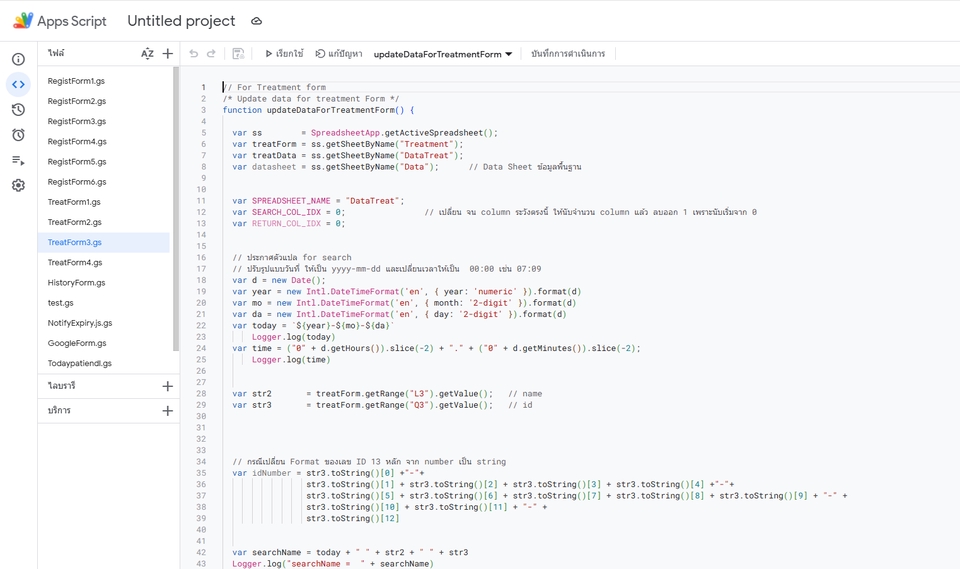960x569 pixels.
Task: Click the Apps Script logo
Action: click(x=23, y=20)
